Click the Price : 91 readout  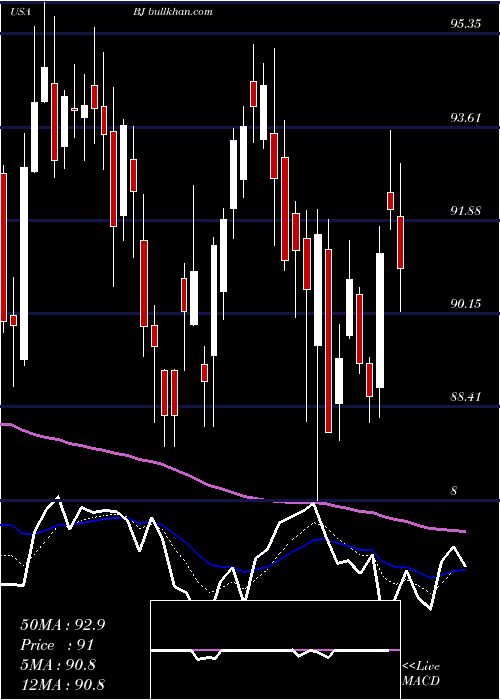pos(57,645)
